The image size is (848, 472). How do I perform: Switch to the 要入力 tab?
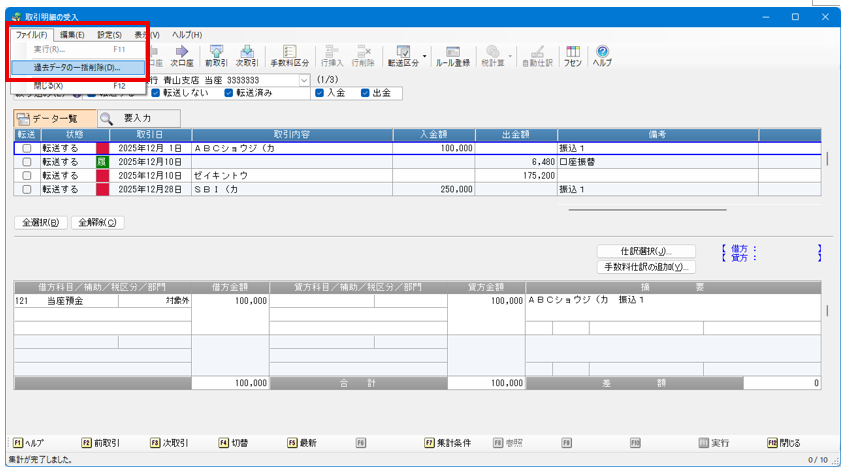pyautogui.click(x=138, y=118)
